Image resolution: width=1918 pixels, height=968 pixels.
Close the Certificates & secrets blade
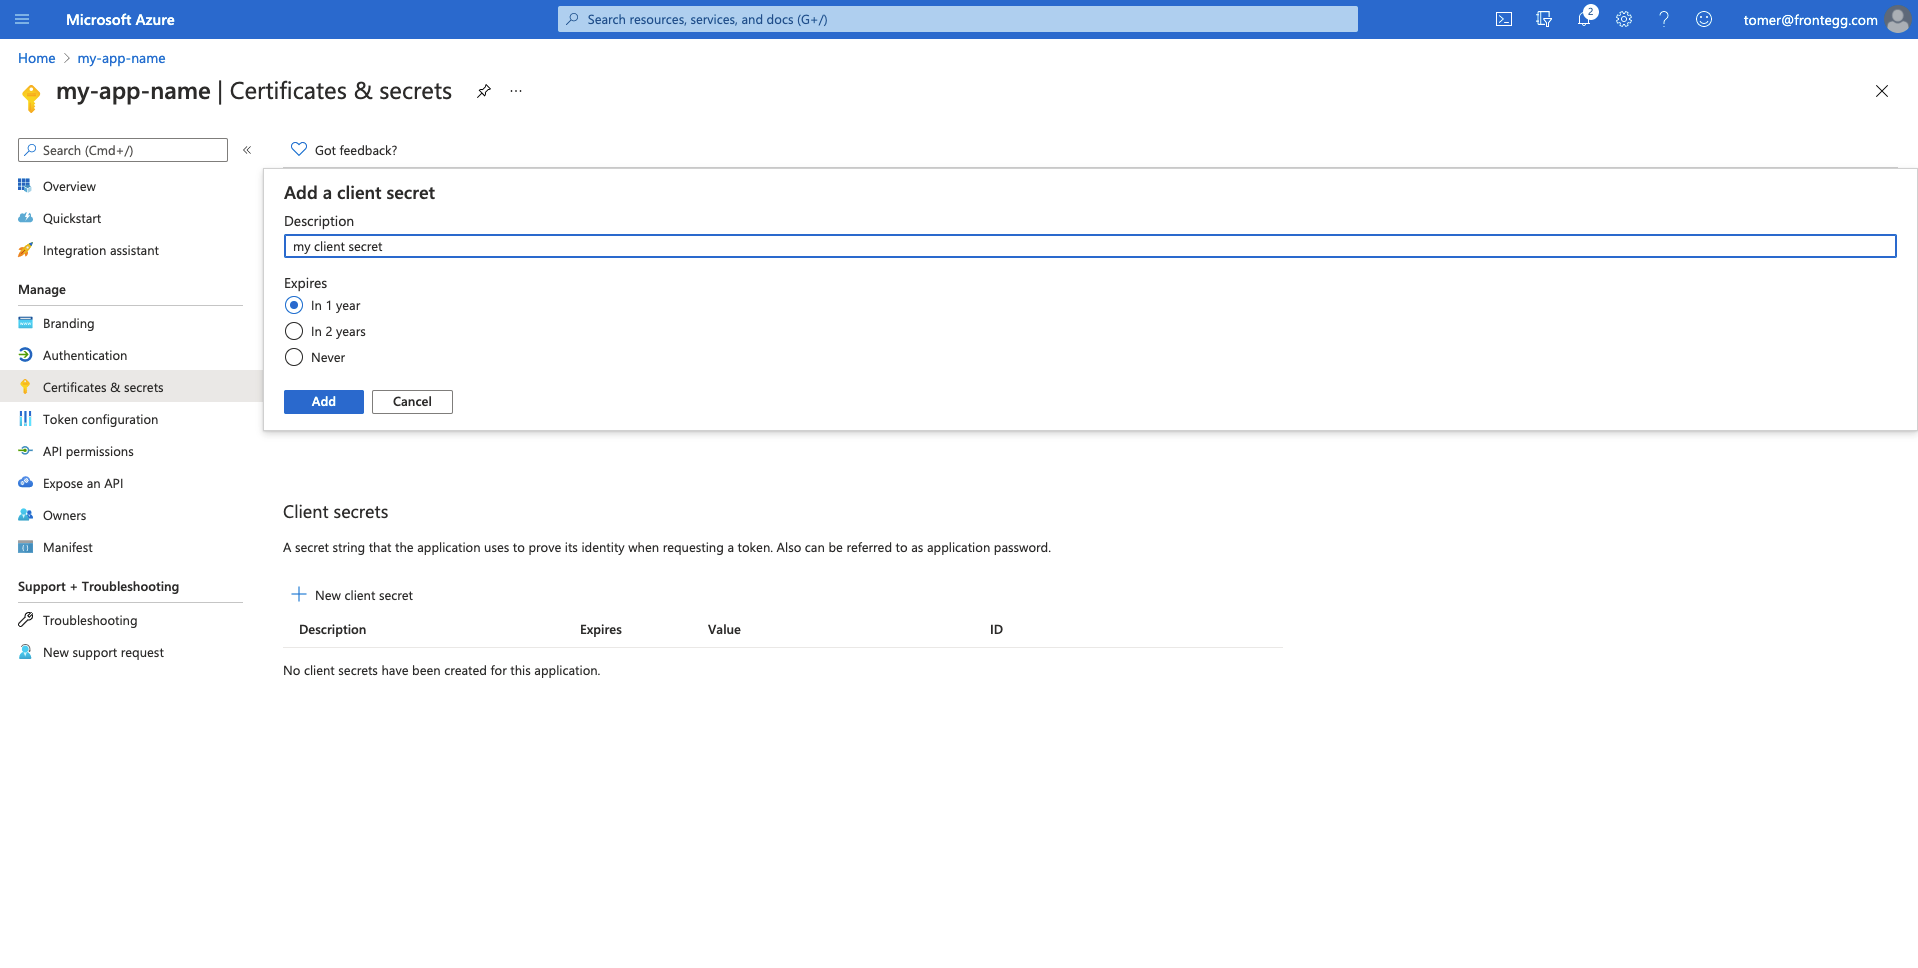(1882, 91)
